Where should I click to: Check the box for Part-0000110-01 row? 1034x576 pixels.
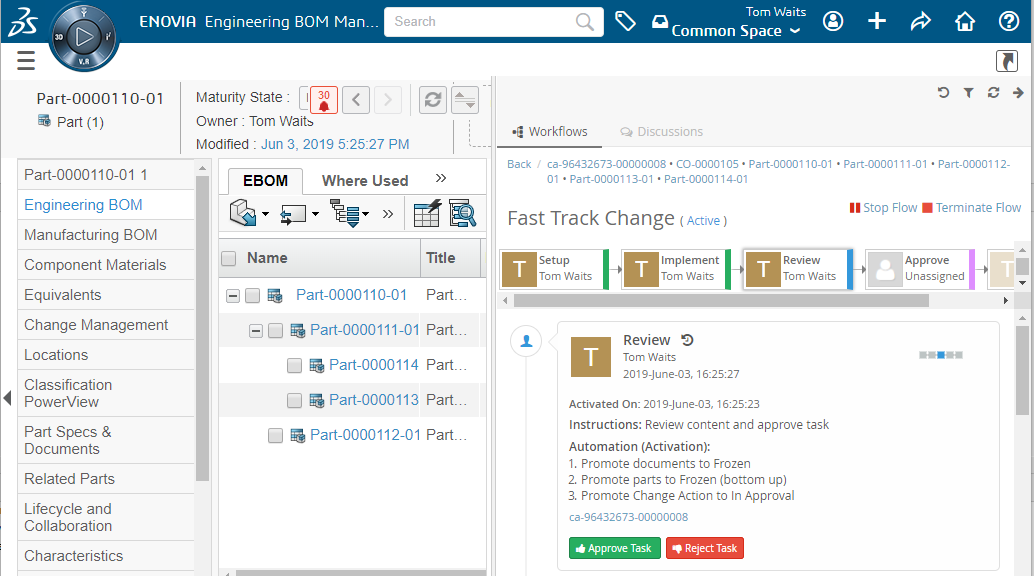pos(253,296)
